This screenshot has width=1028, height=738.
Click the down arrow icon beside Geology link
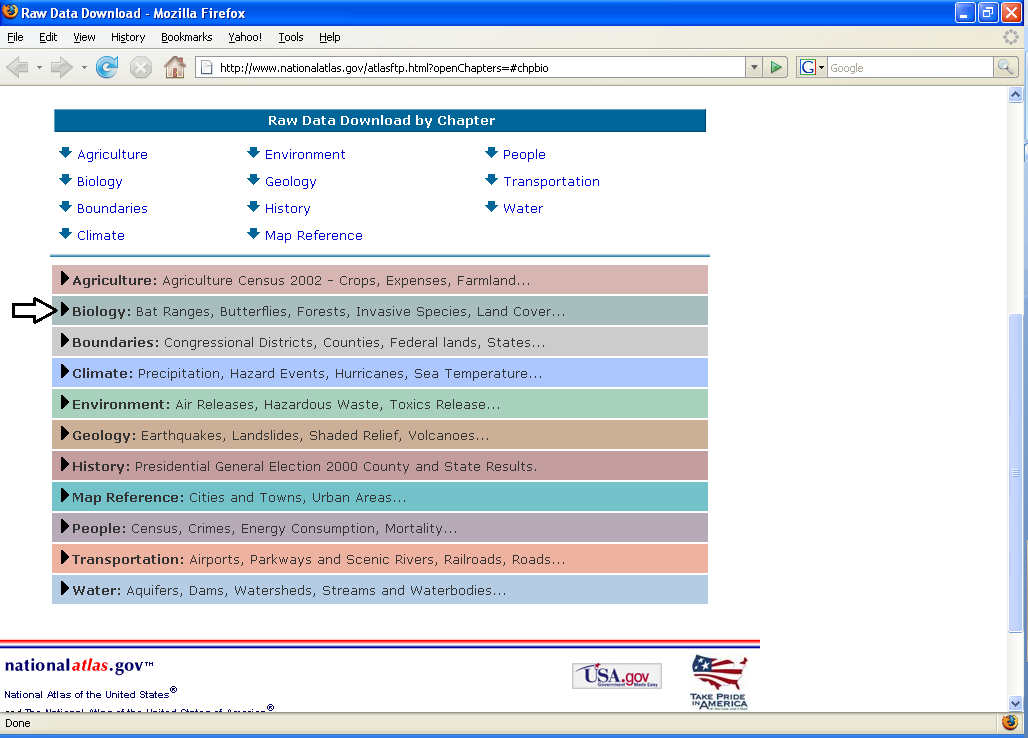coord(253,180)
